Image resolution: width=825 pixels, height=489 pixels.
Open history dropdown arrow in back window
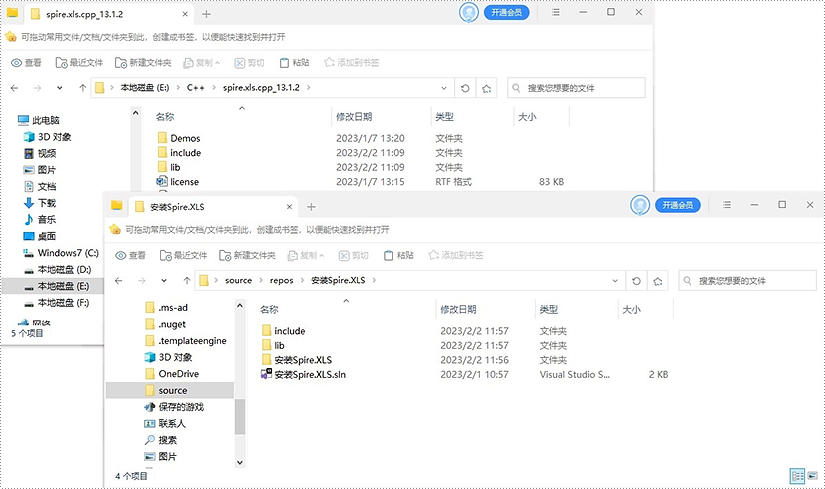click(59, 88)
